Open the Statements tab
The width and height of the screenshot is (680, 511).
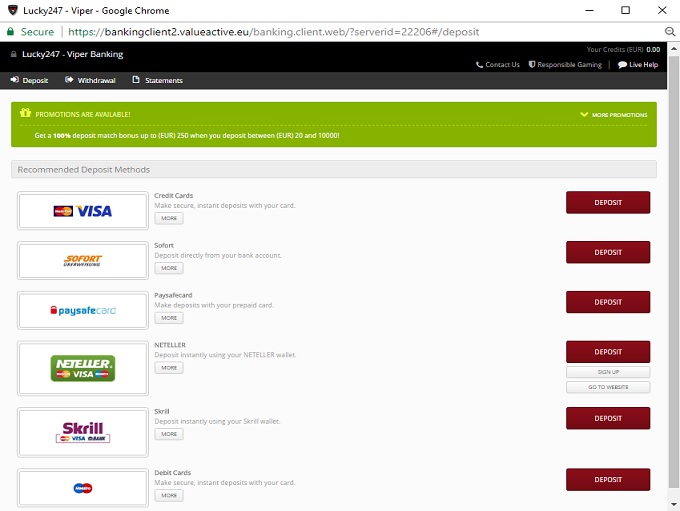tap(158, 81)
